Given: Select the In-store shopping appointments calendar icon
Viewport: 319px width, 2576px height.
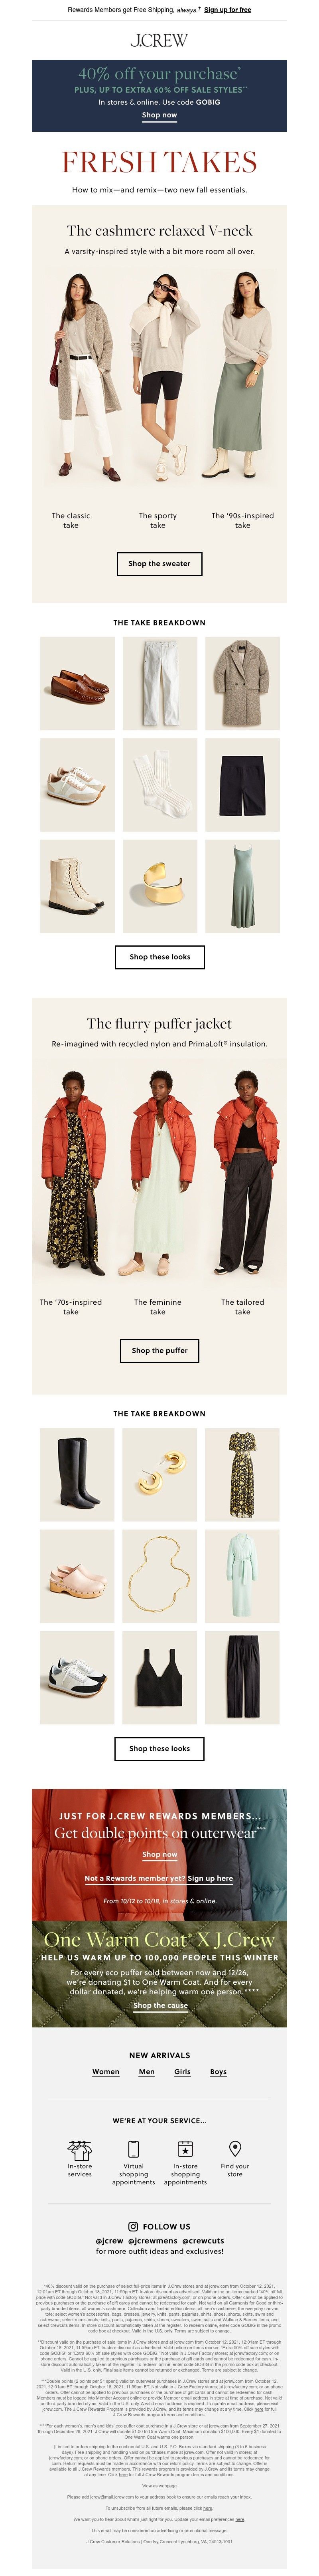Looking at the screenshot, I should 185,2149.
